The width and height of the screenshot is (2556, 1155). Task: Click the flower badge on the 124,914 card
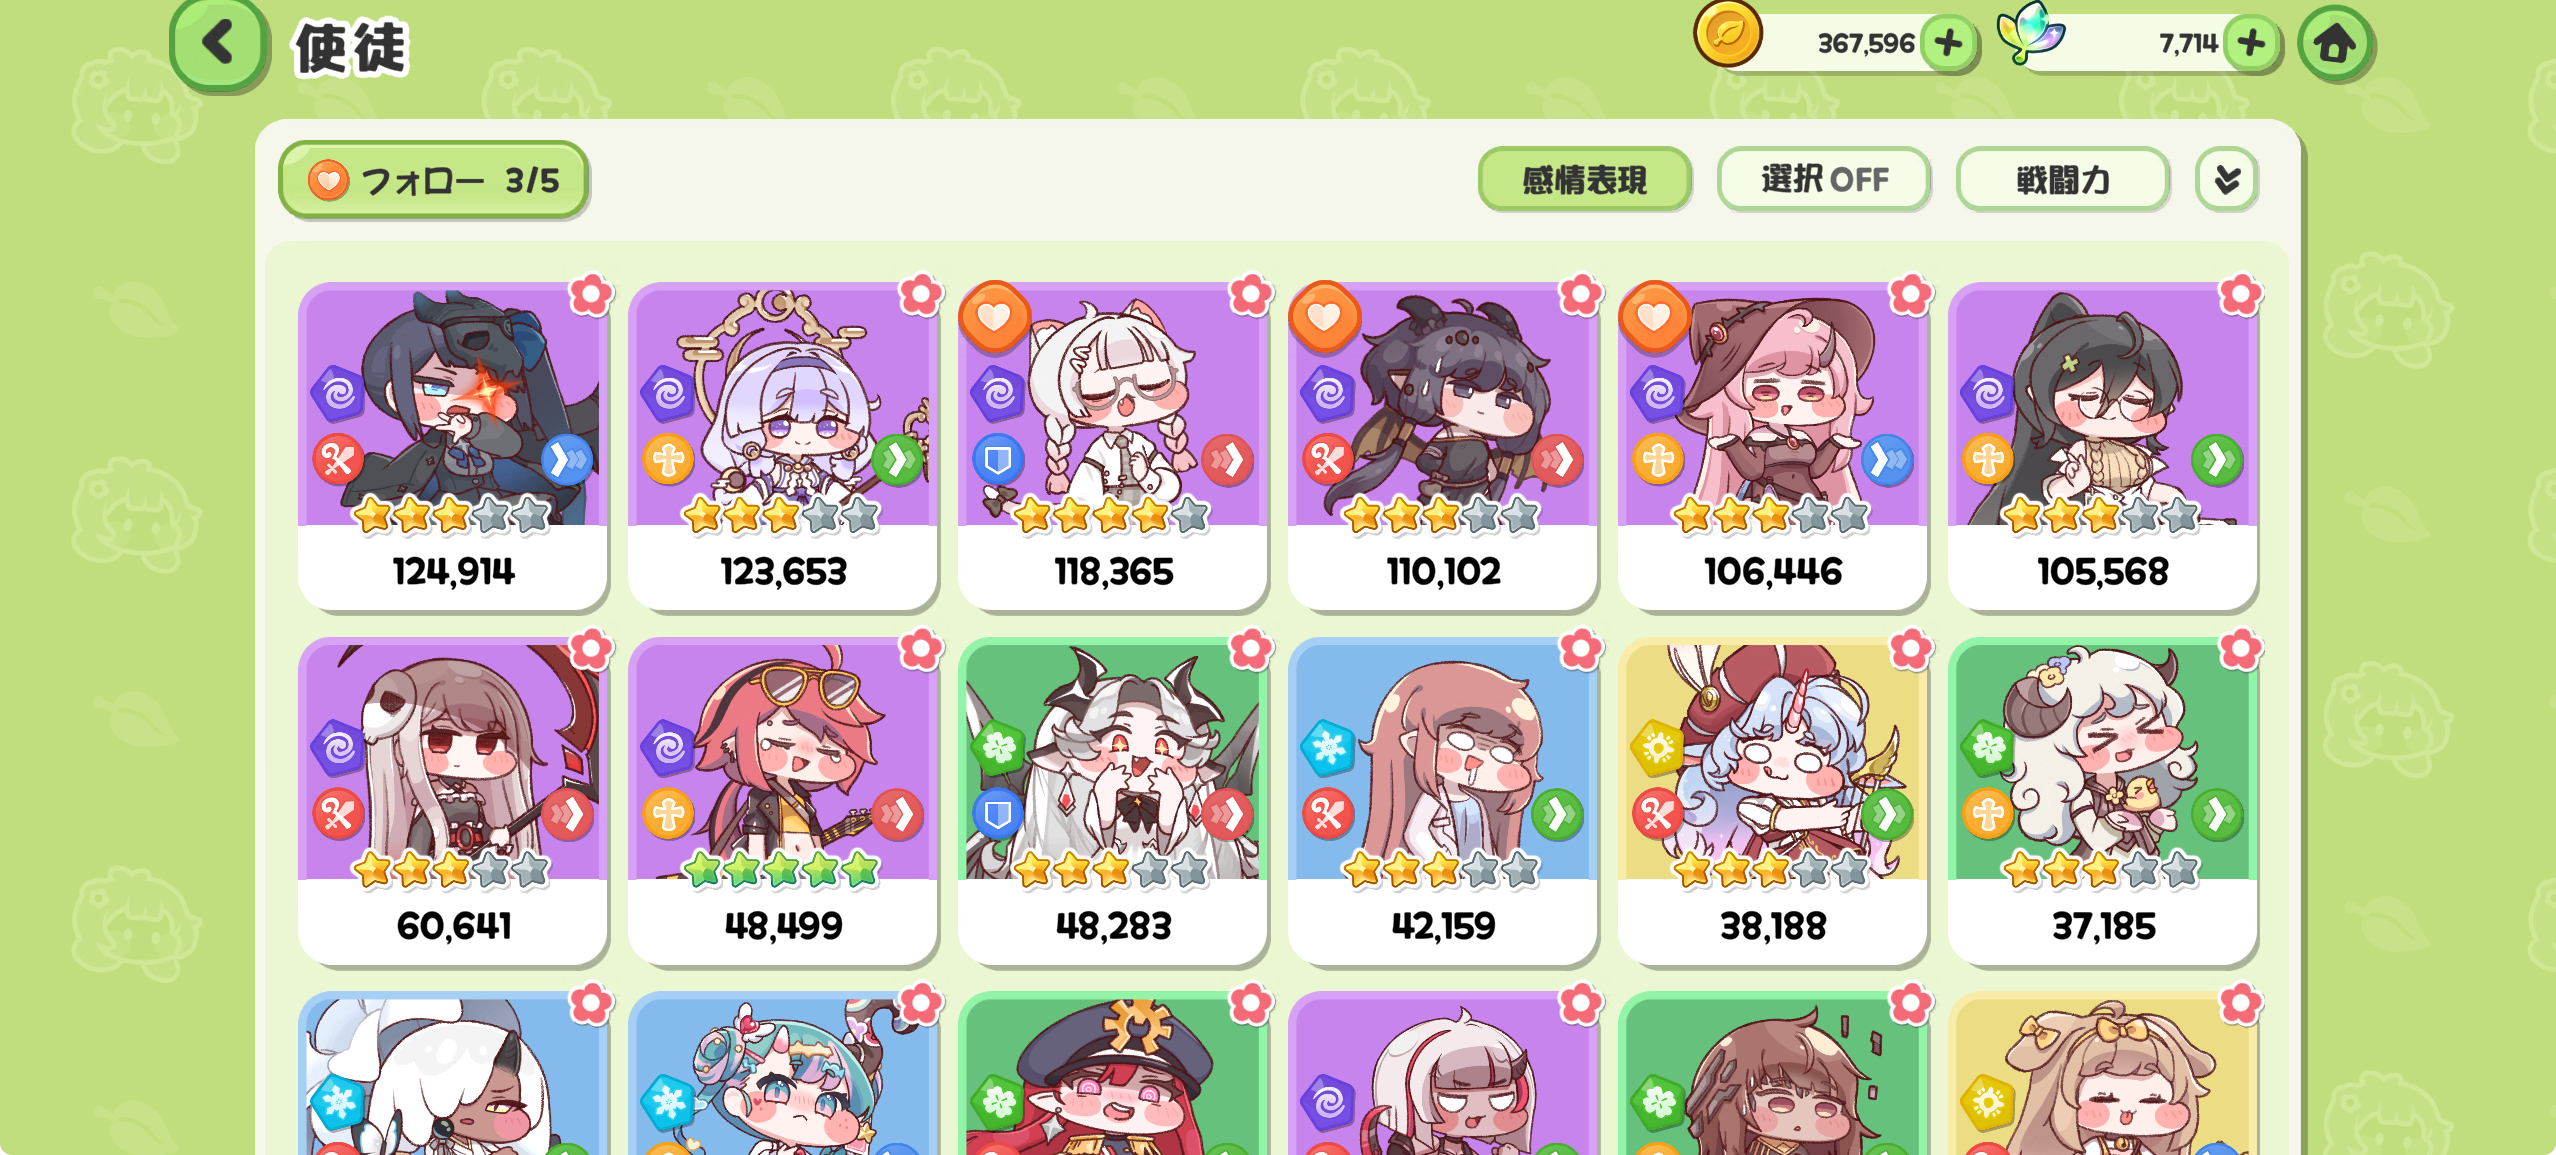point(591,295)
